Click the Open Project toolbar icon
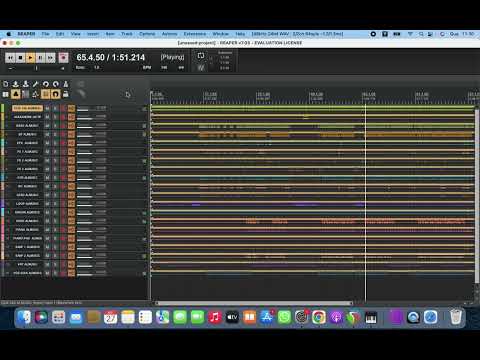 pos(16,84)
